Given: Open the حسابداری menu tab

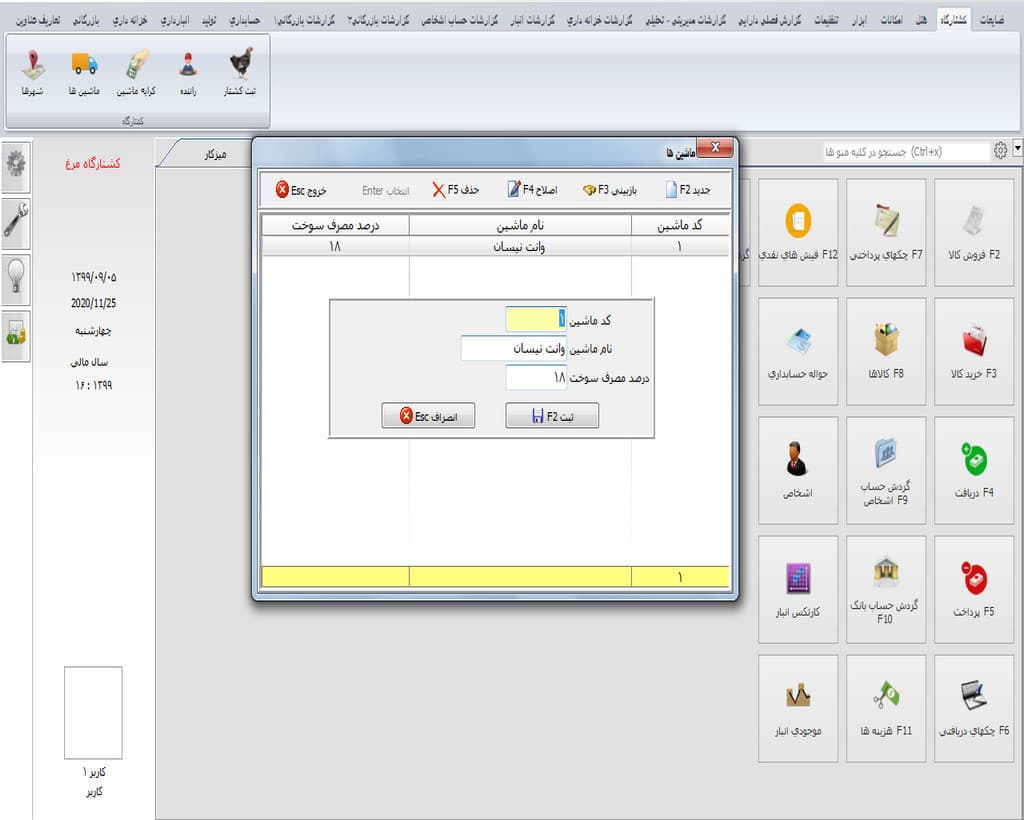Looking at the screenshot, I should (245, 20).
